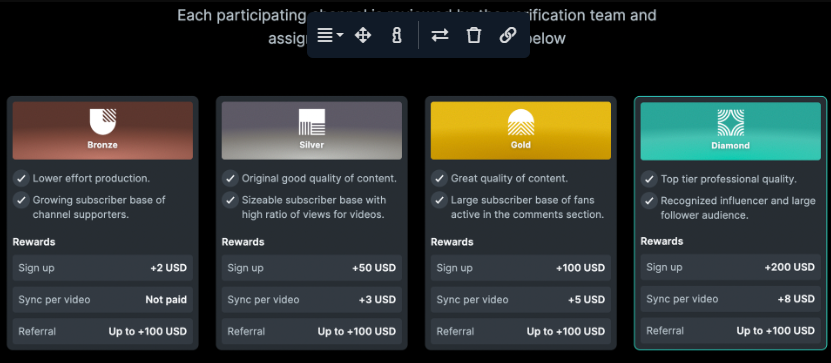
Task: Click checkmark beside Great quality of content
Action: pos(439,179)
